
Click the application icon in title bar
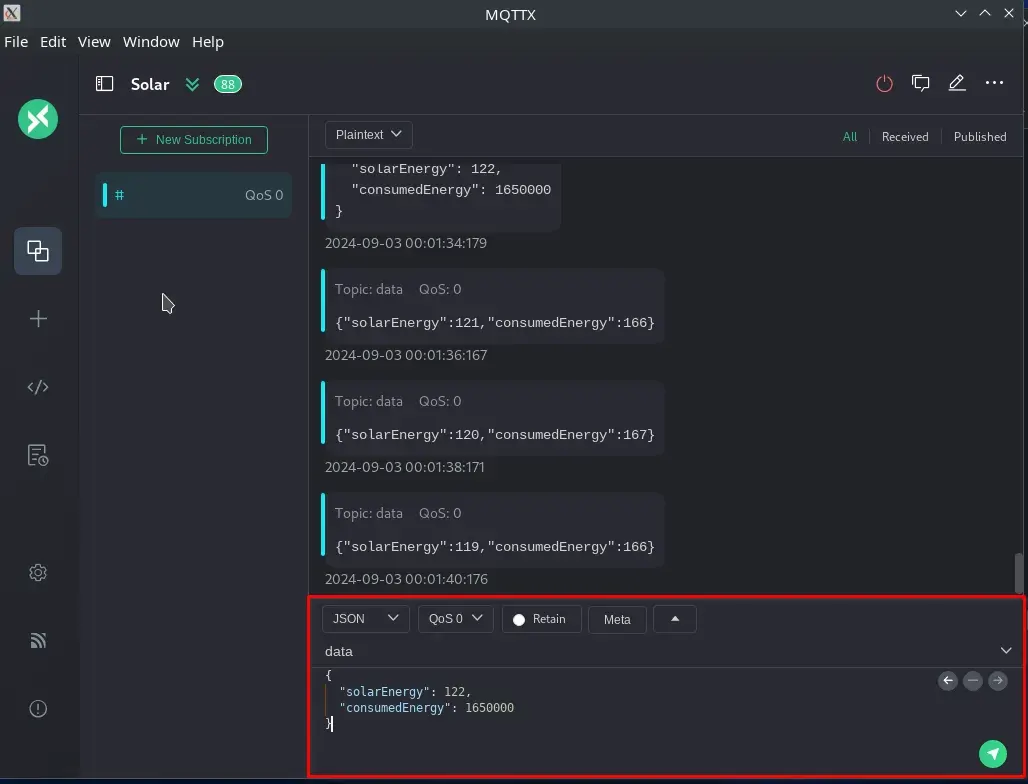coord(11,13)
